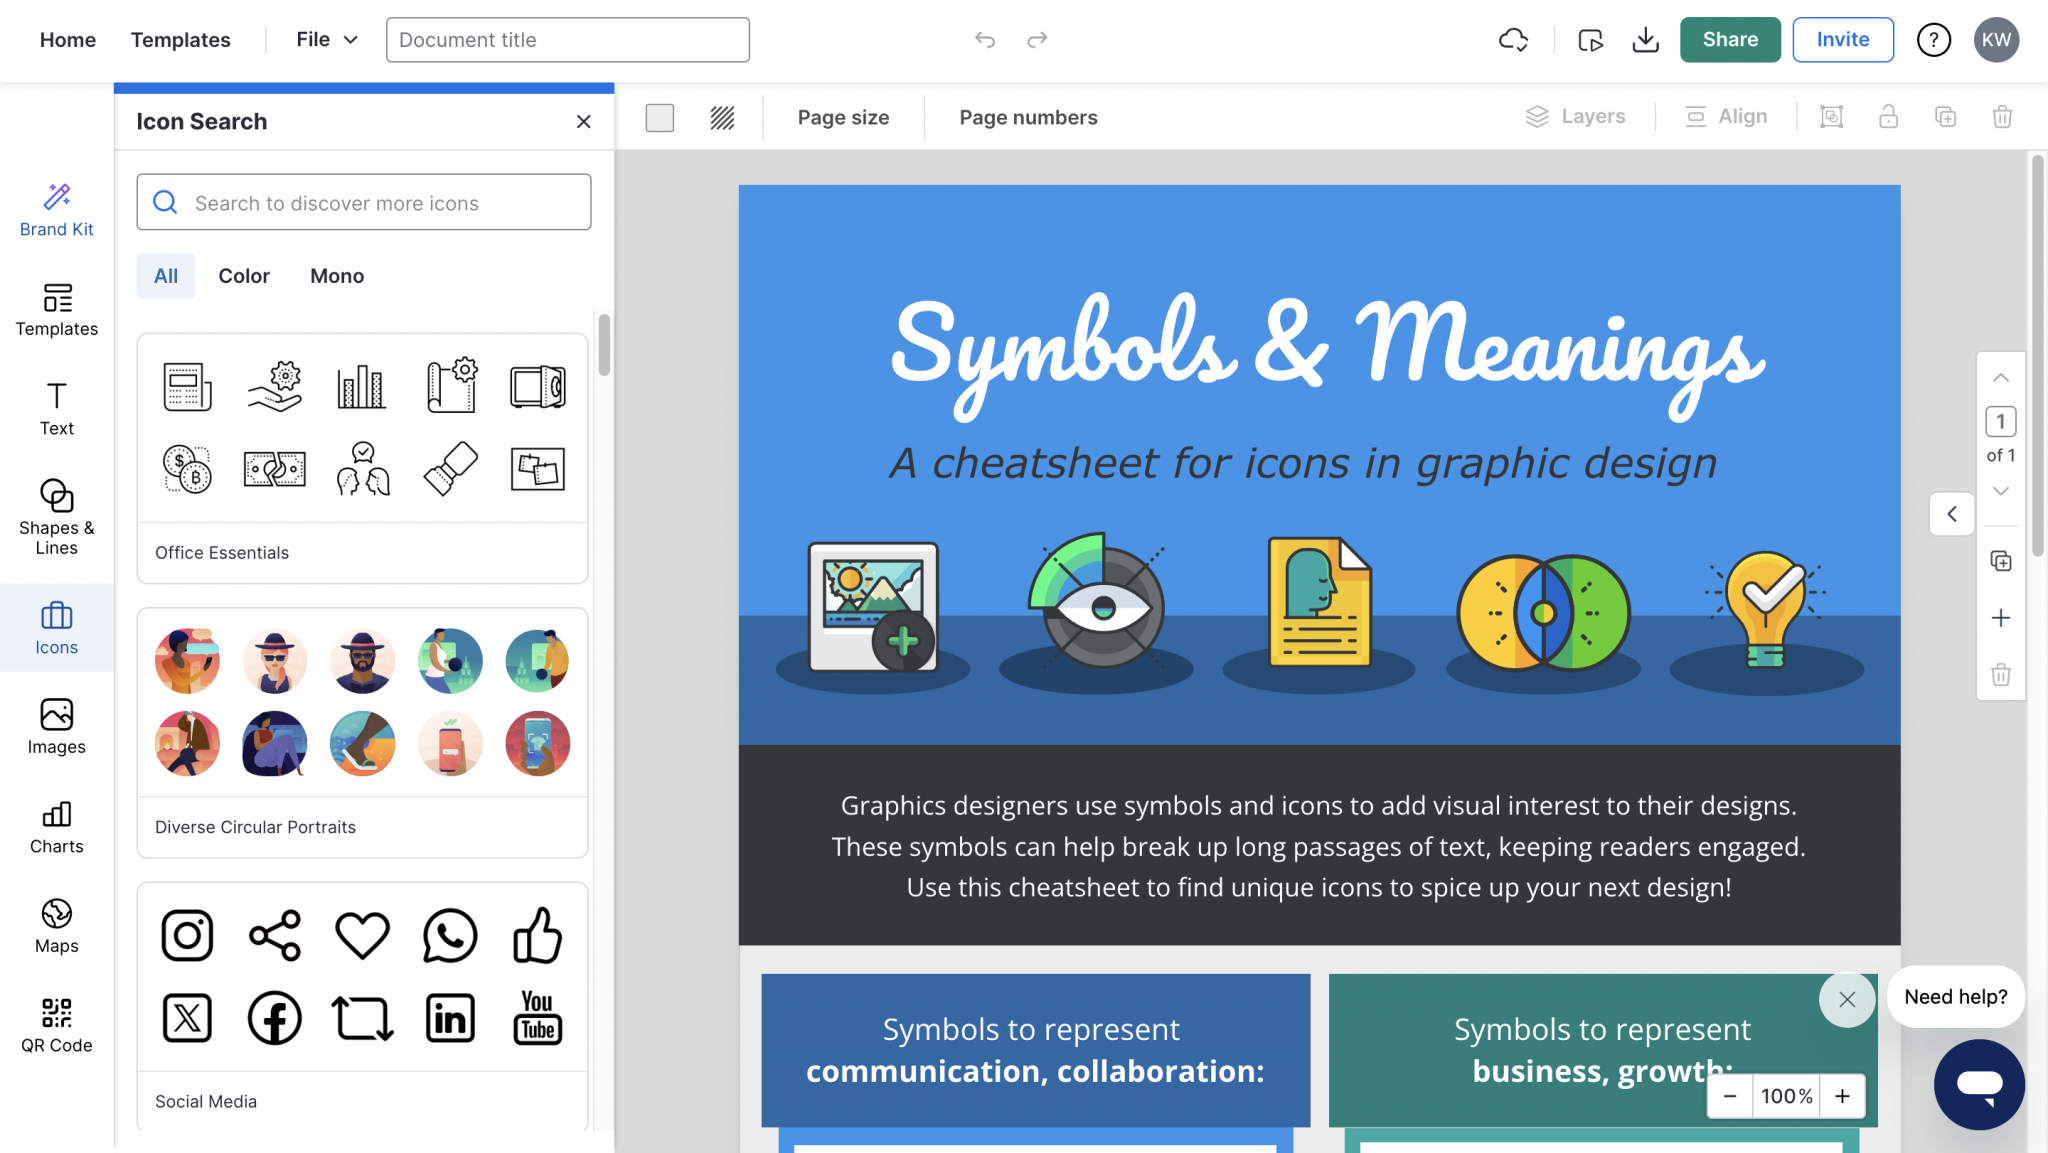The height and width of the screenshot is (1153, 2048).
Task: Go to previous page up chevron
Action: point(2000,378)
